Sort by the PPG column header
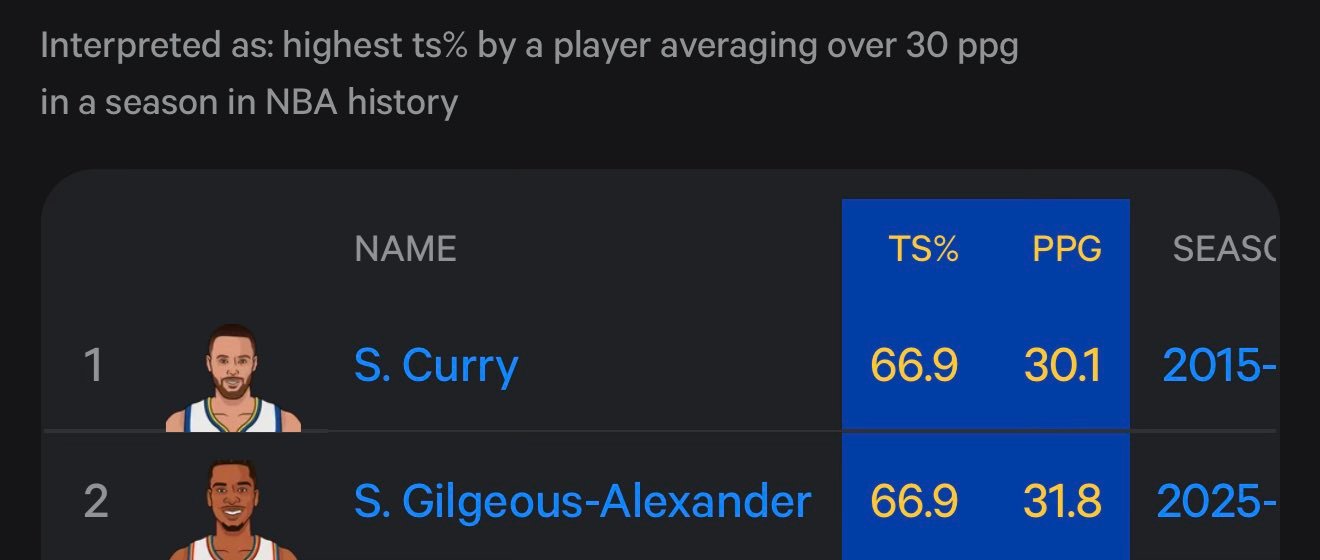Image resolution: width=1320 pixels, height=560 pixels. coord(1066,249)
